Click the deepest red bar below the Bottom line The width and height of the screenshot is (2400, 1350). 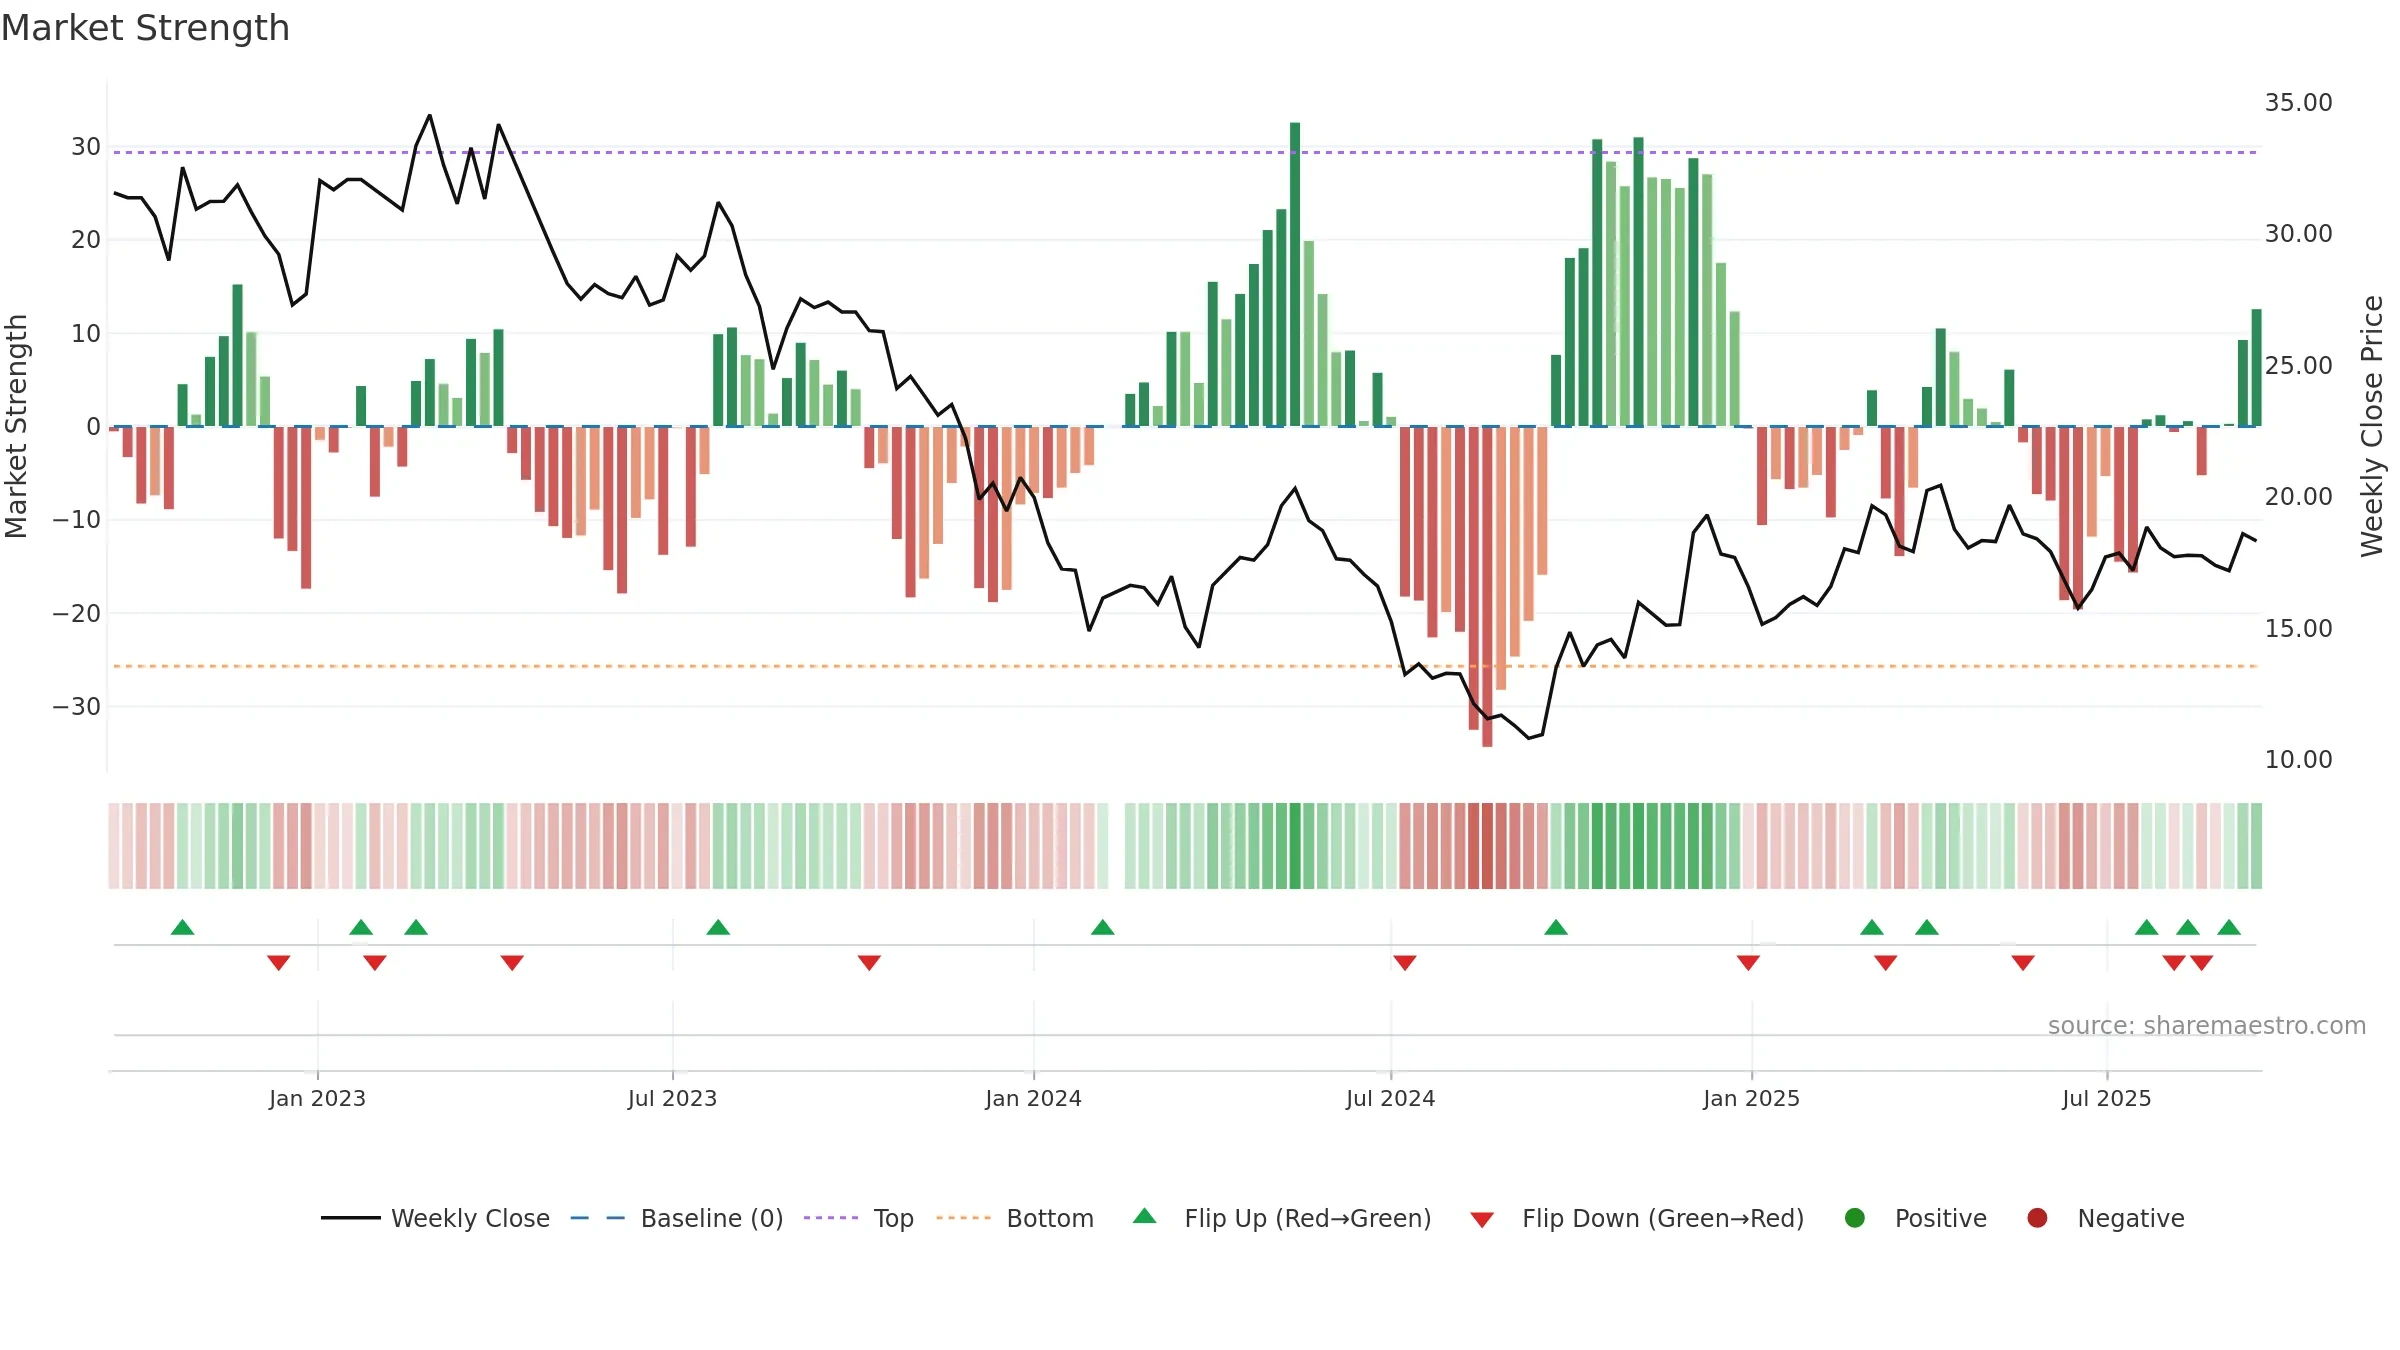click(1487, 587)
